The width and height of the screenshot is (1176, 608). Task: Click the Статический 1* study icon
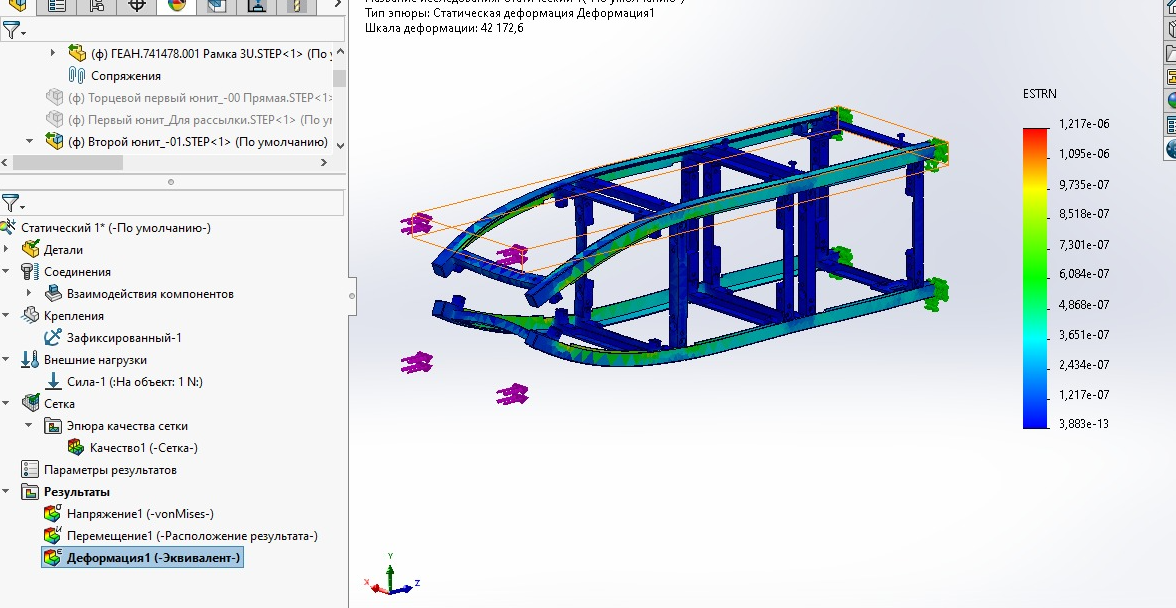[8, 227]
